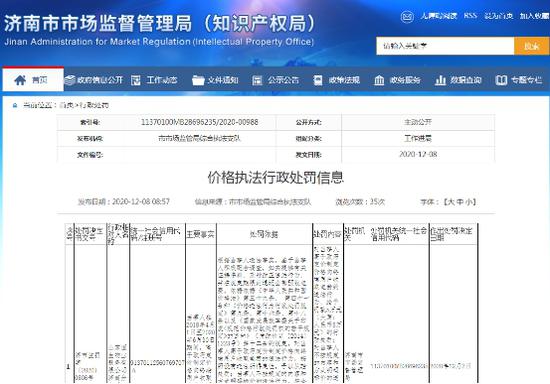Viewport: 550px width, 384px height.
Task: Click 首页 link in breadcrumb
Action: click(x=66, y=105)
